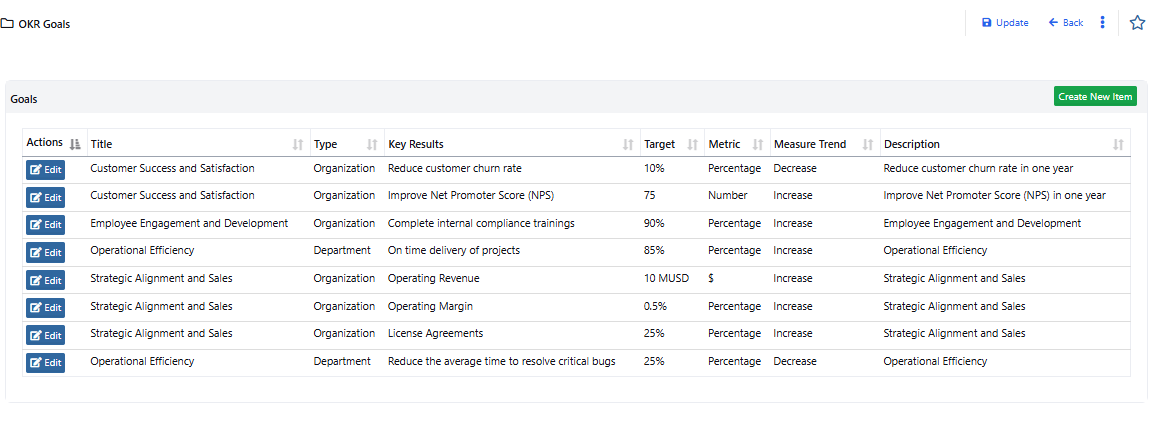
Task: Sort table by Target column arrows
Action: [692, 145]
